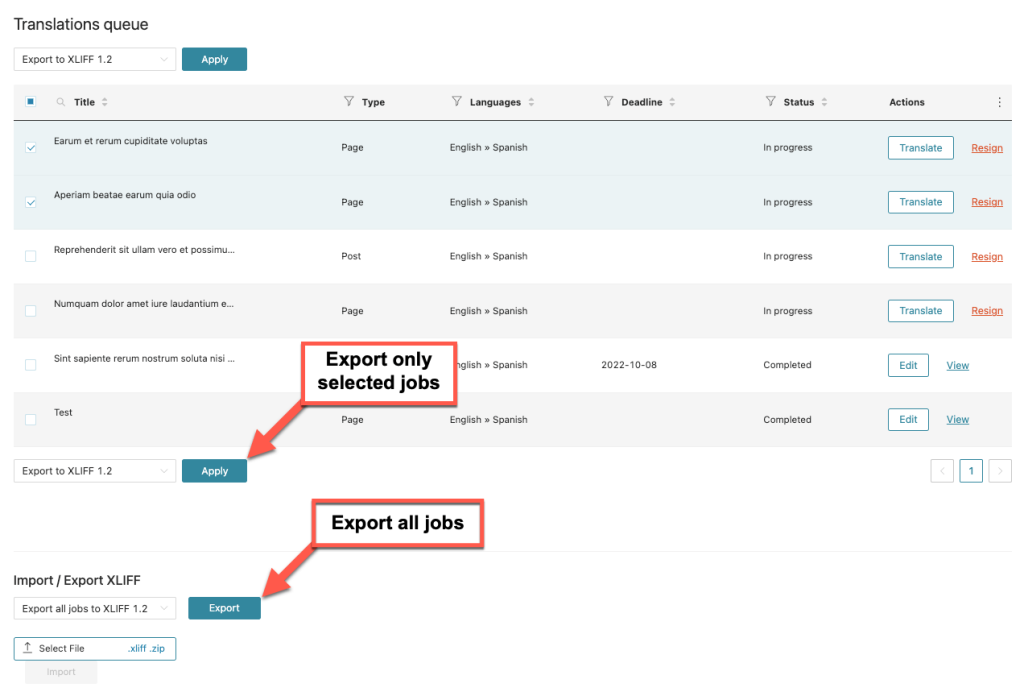
Task: Toggle the select-all checkbox in the header
Action: 30,101
